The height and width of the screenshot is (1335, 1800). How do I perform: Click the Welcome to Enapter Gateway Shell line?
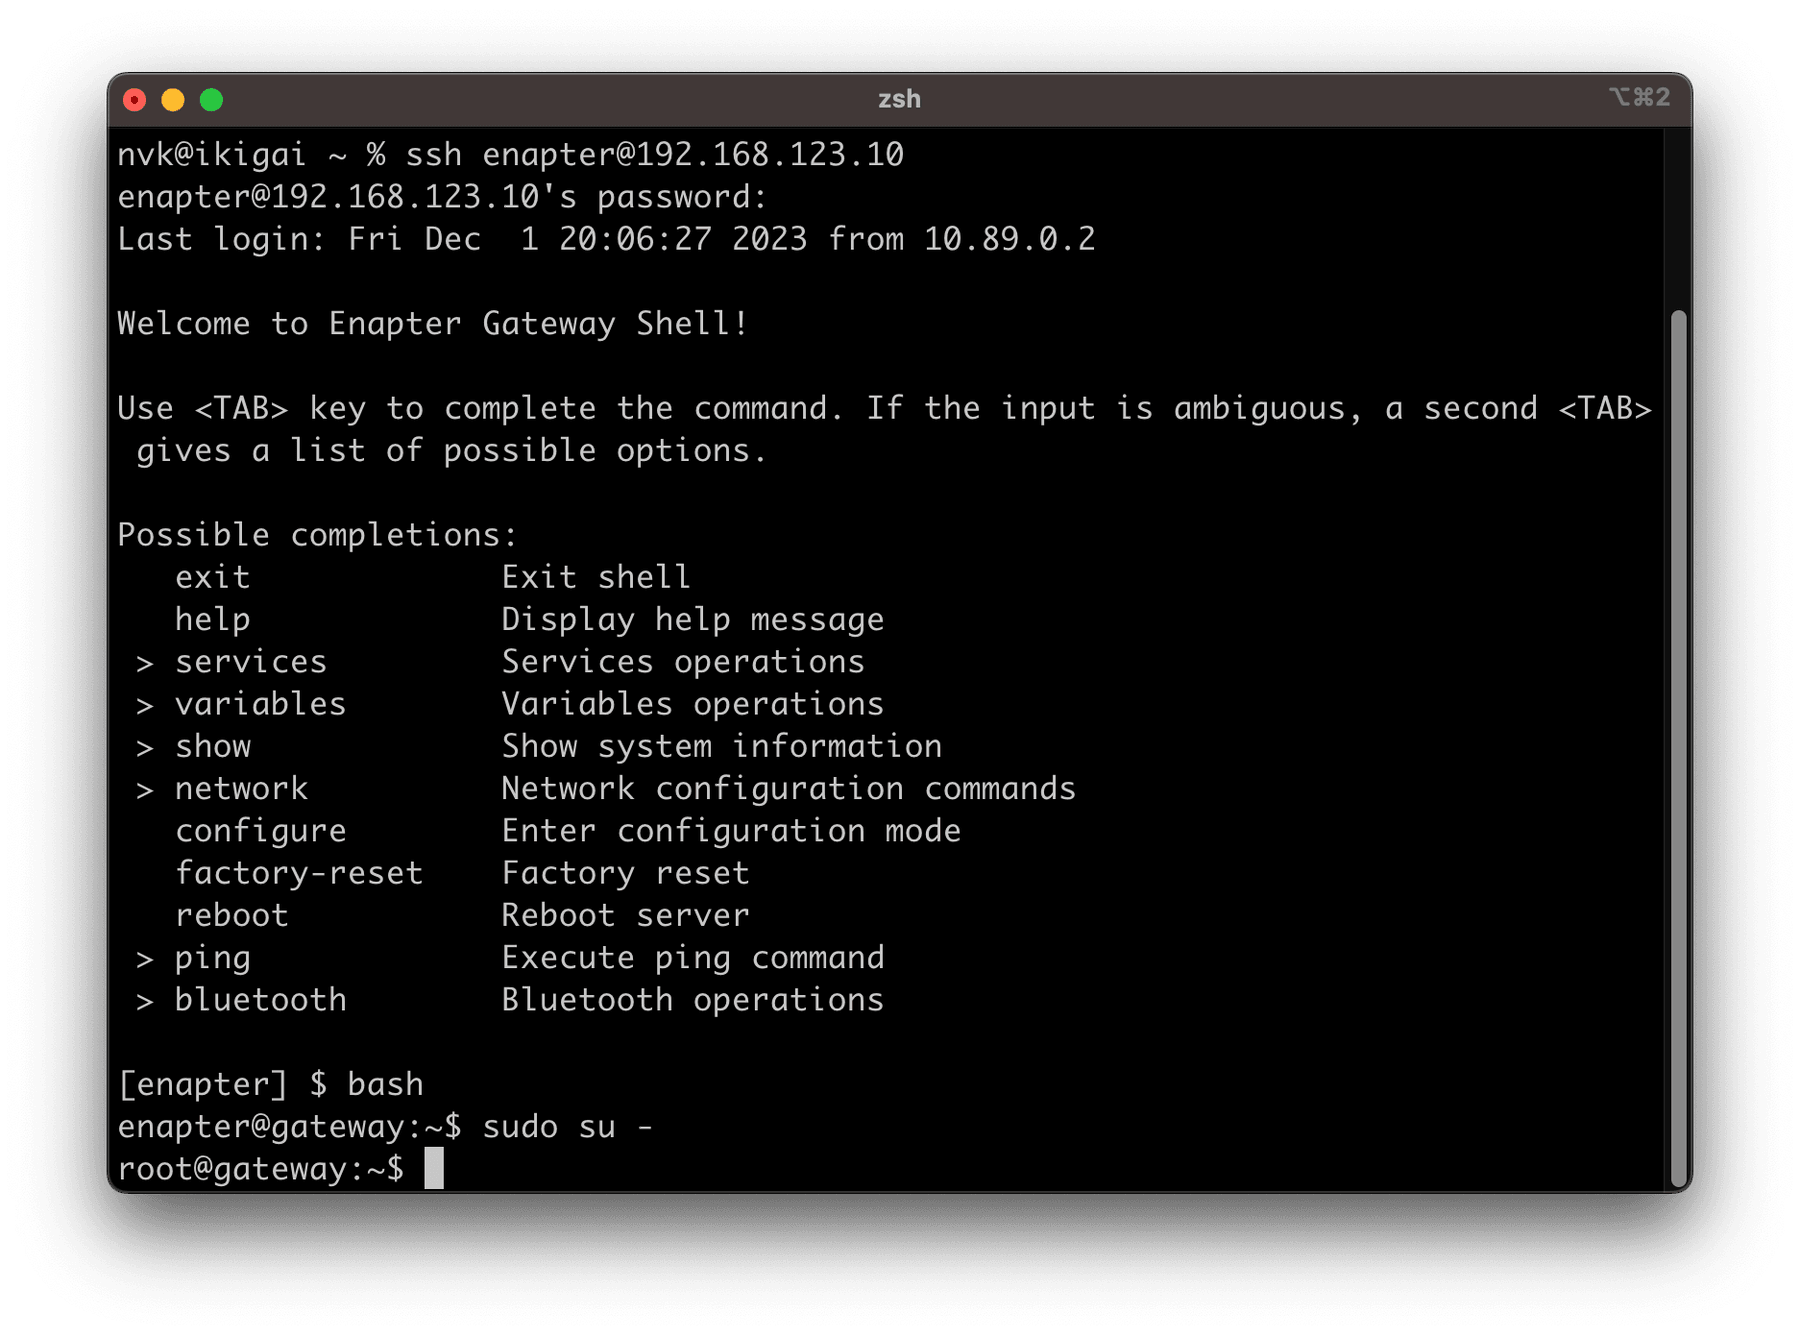click(432, 323)
